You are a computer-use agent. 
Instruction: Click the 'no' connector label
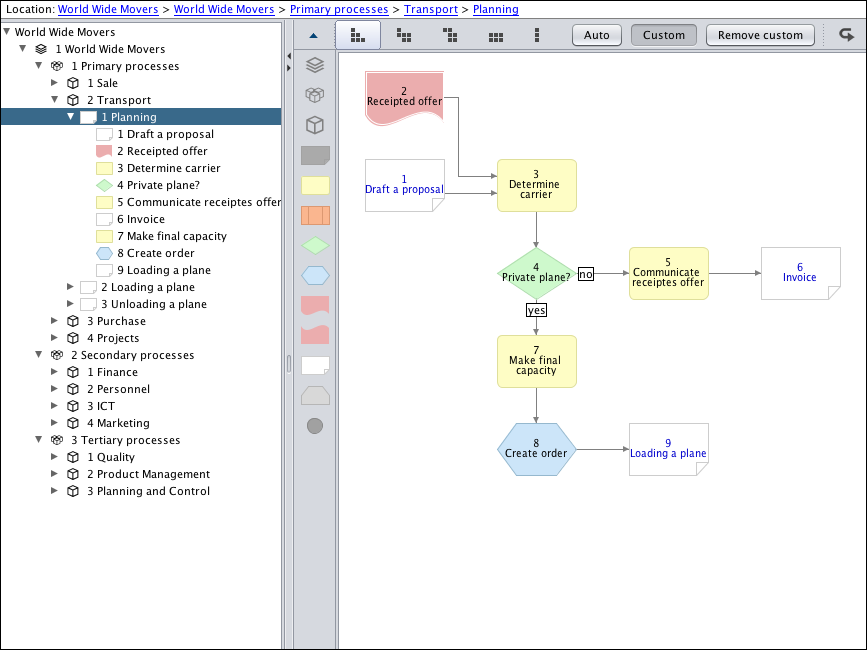pyautogui.click(x=586, y=274)
